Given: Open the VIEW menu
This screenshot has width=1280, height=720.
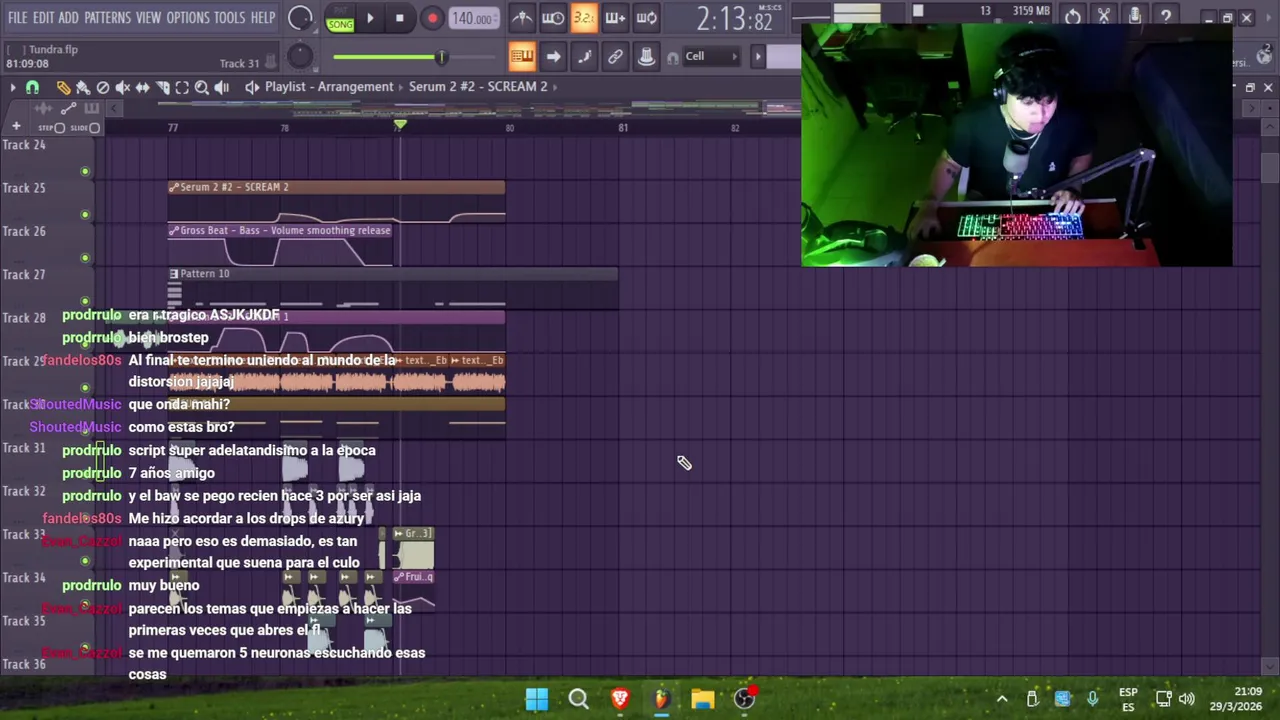Looking at the screenshot, I should [148, 18].
